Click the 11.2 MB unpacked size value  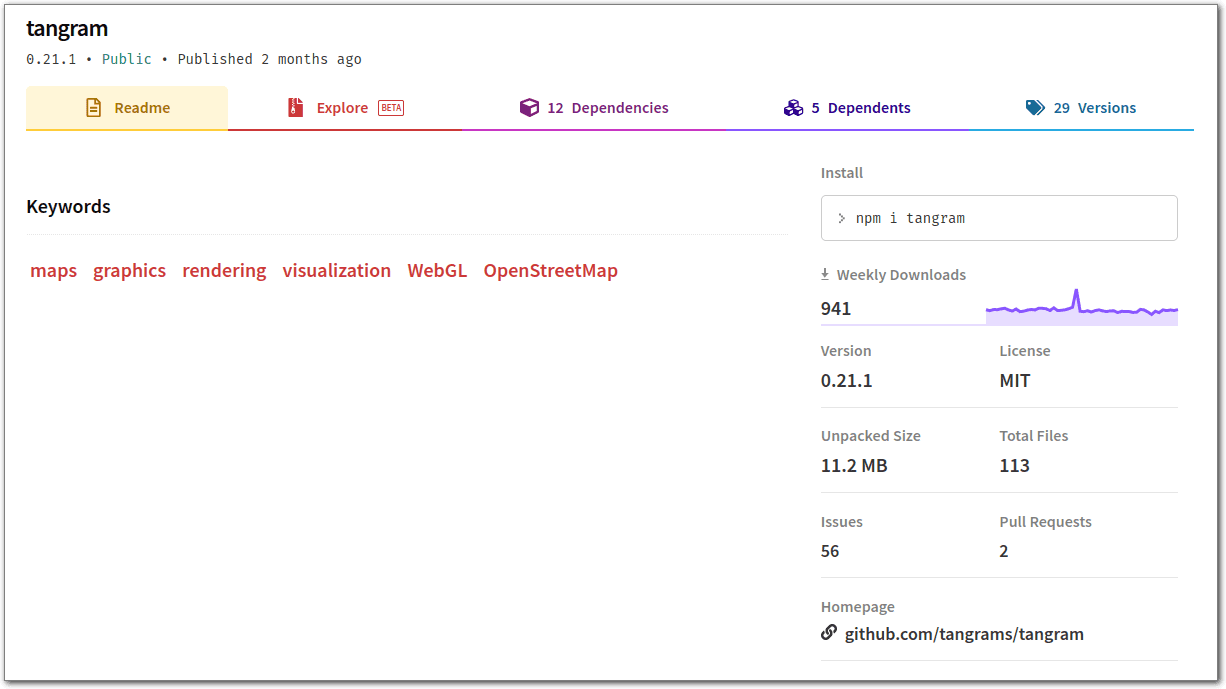click(854, 466)
